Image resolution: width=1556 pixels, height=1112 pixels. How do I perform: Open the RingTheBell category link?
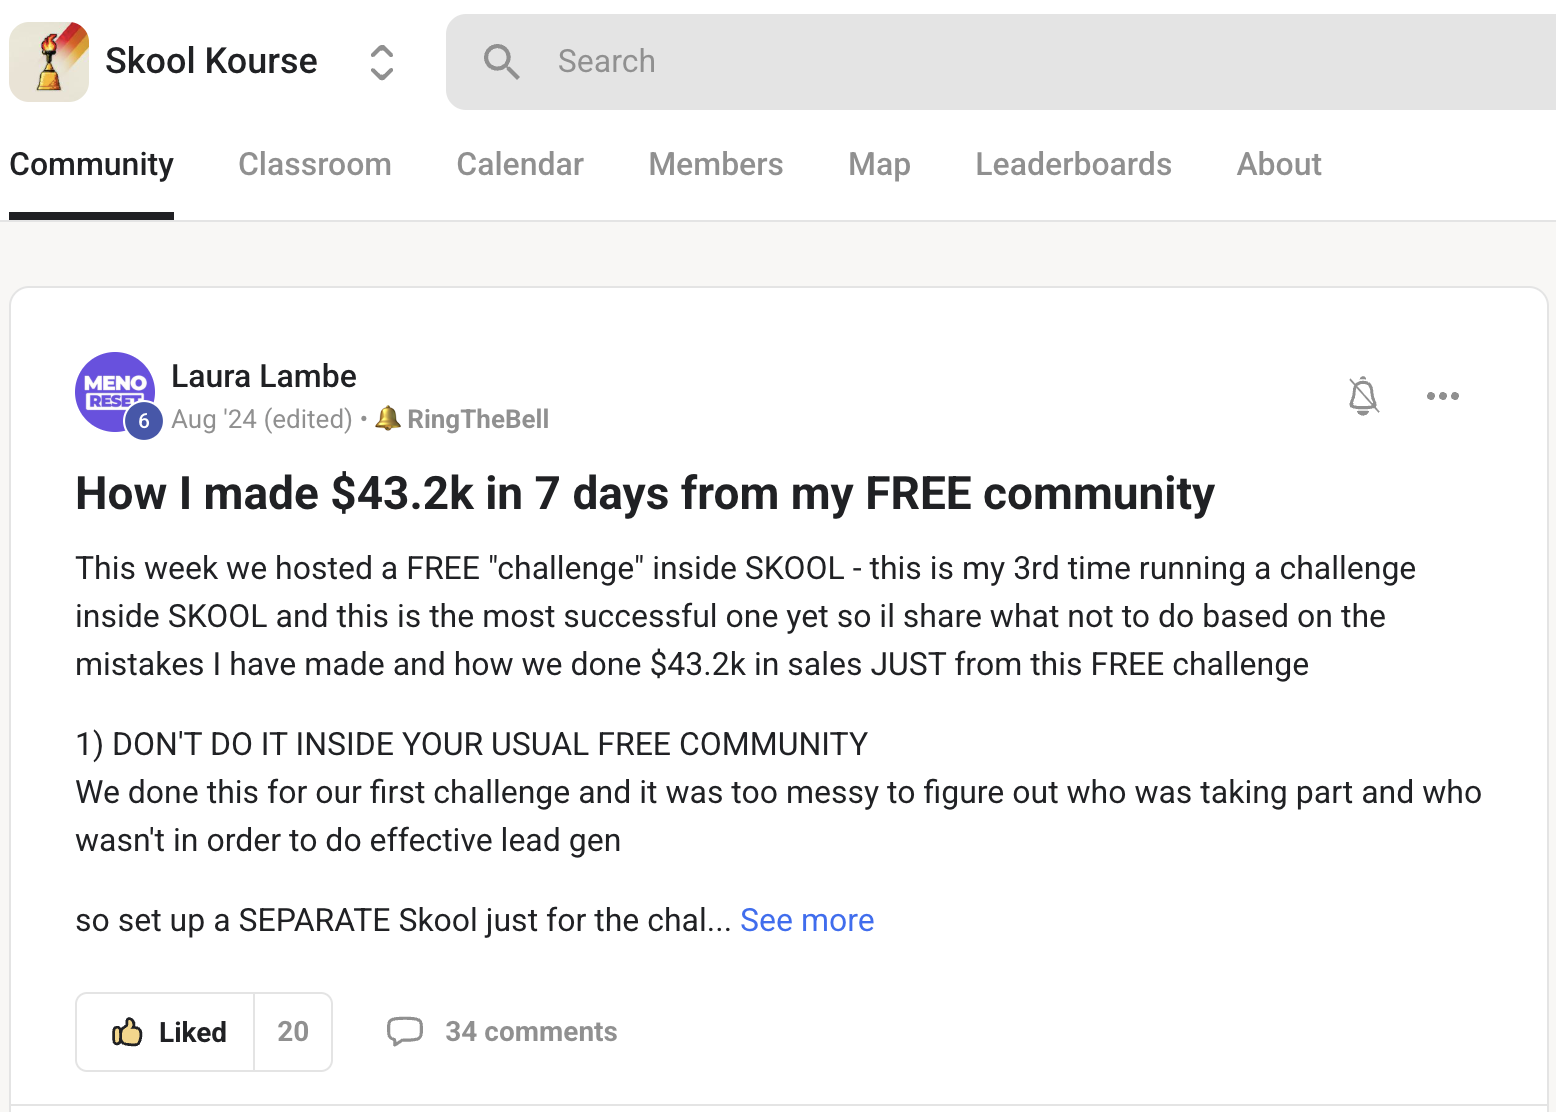point(478,419)
